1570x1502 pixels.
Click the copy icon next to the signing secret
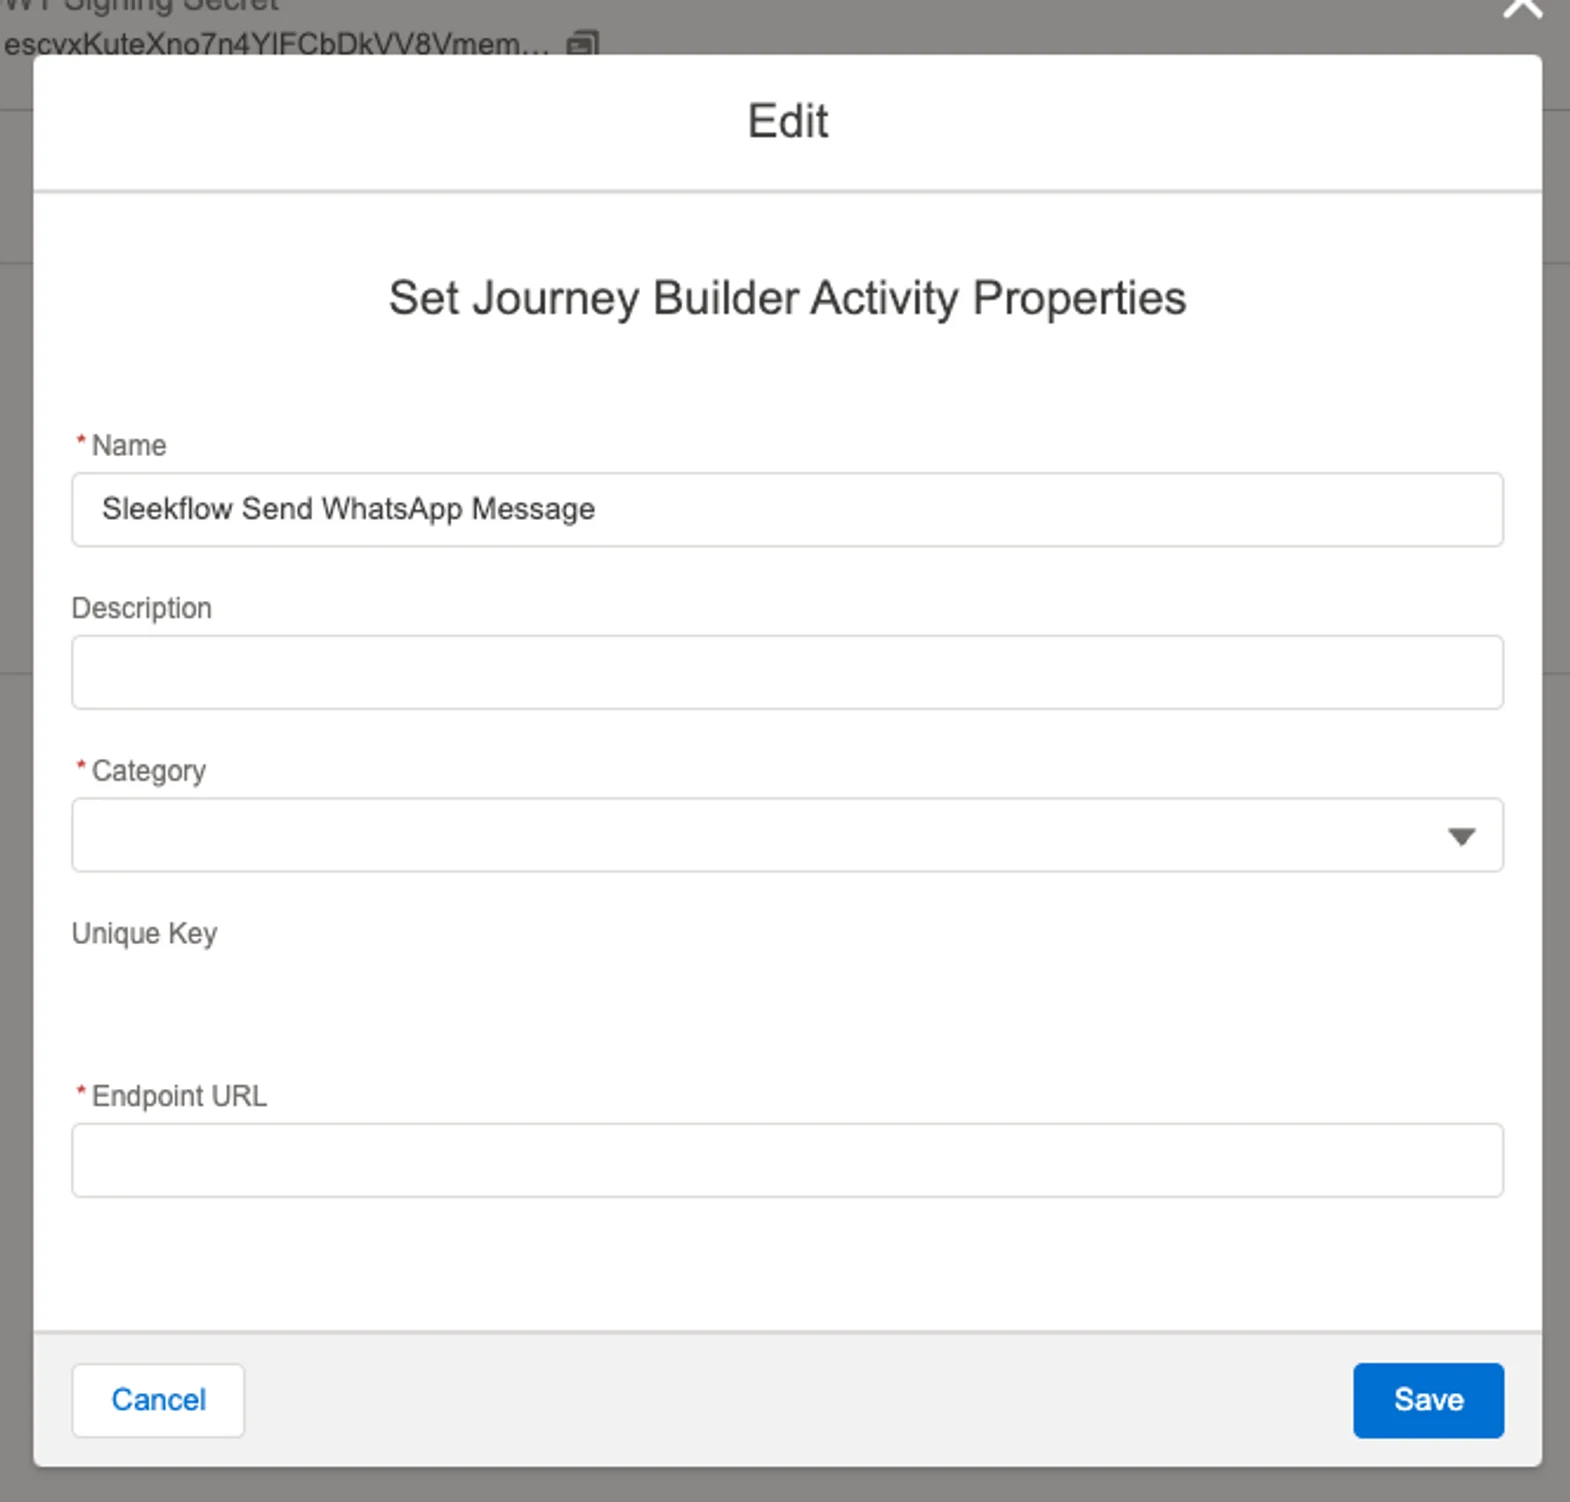(583, 43)
